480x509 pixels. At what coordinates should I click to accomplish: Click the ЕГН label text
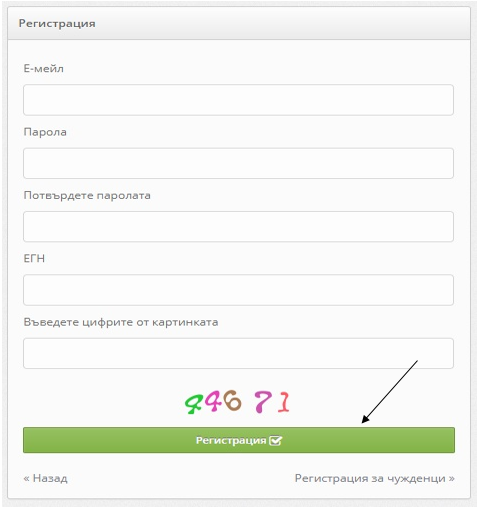[34, 259]
